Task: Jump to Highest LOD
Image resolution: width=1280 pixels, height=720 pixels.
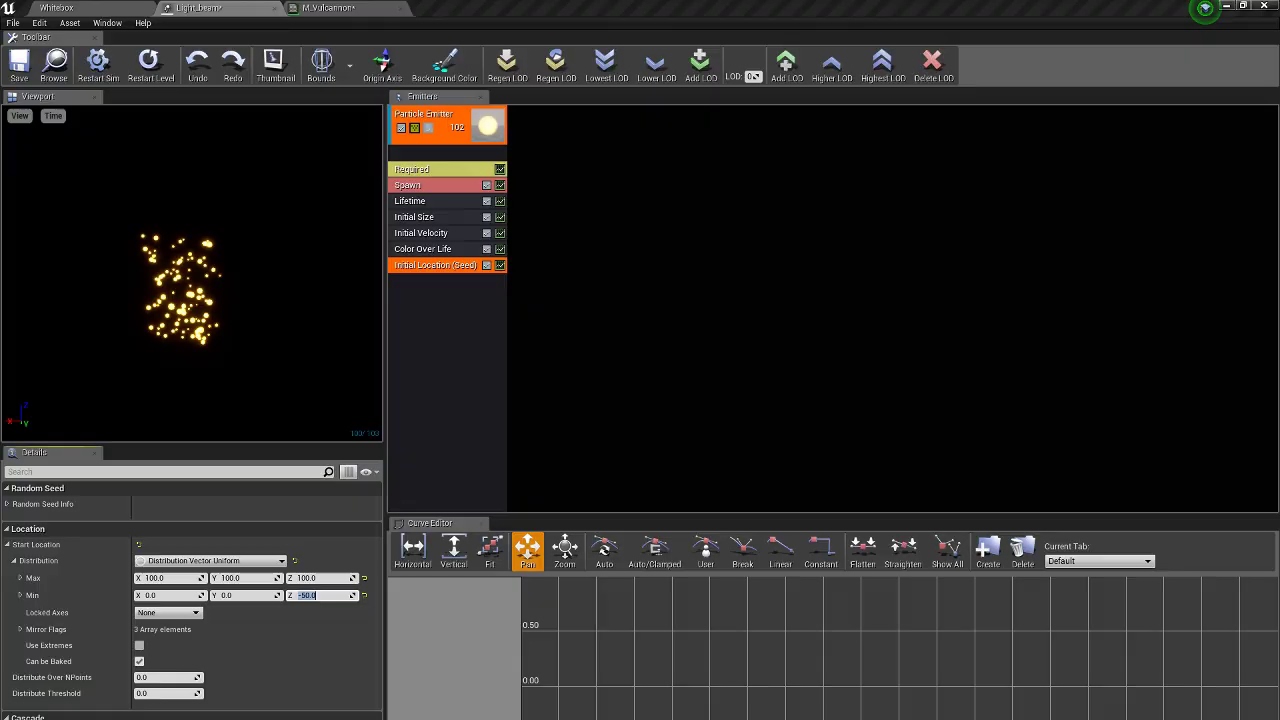Action: (882, 66)
